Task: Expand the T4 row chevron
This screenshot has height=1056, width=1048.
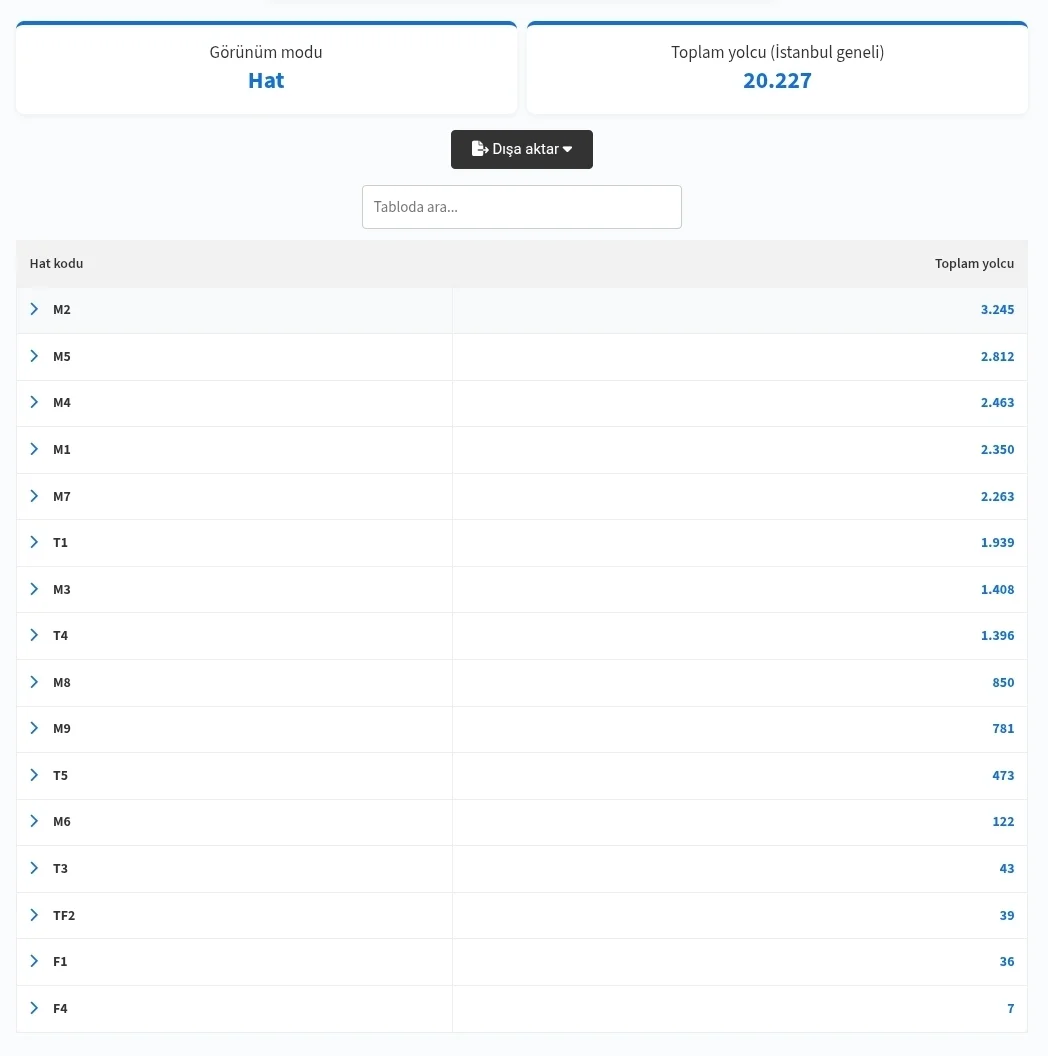Action: coord(34,635)
